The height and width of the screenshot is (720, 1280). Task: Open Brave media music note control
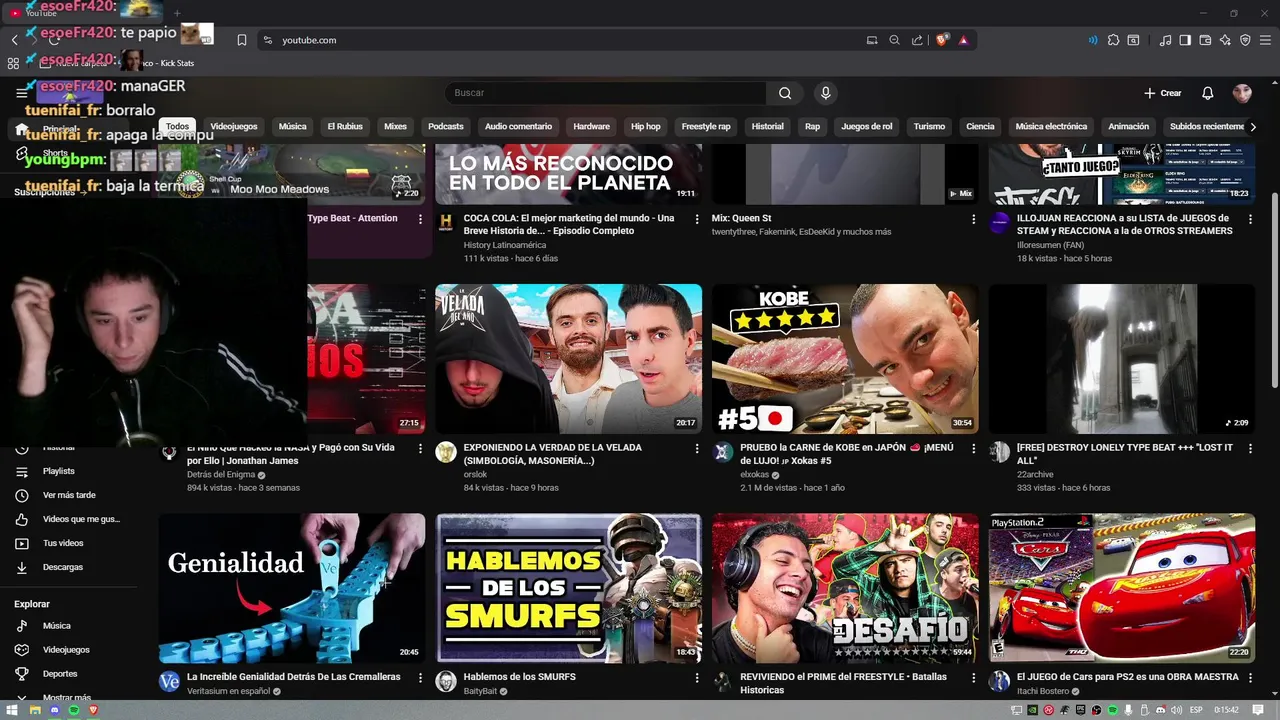click(1165, 40)
